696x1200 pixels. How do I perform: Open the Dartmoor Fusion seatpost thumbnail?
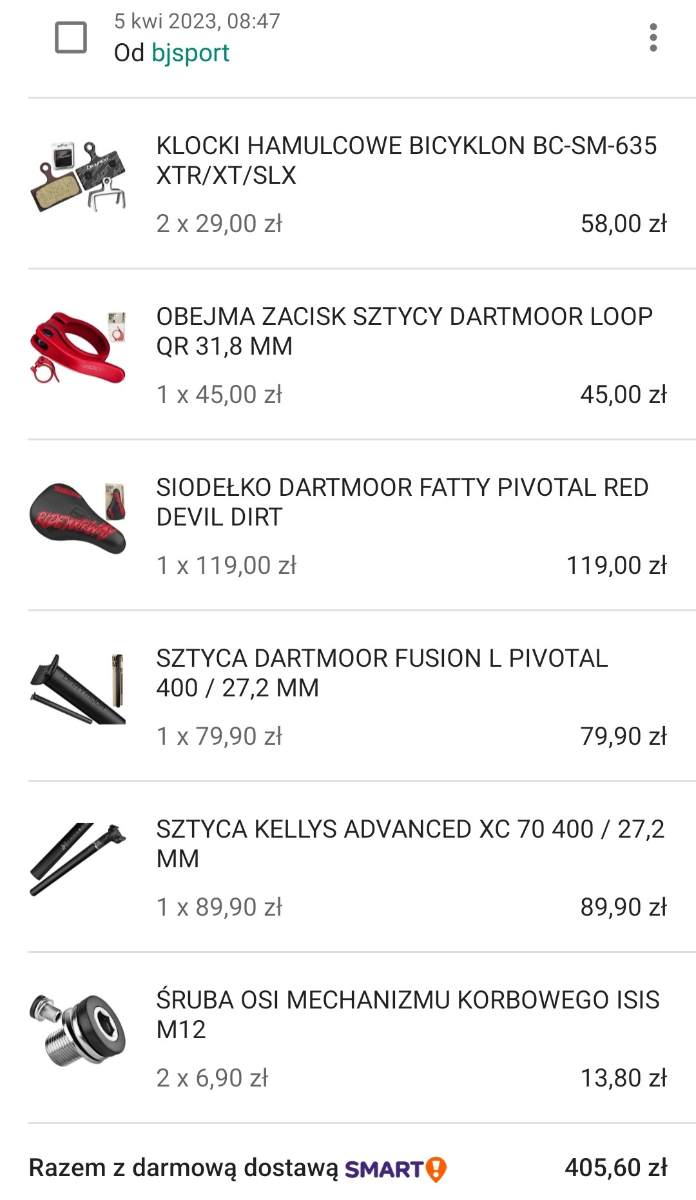pyautogui.click(x=78, y=688)
